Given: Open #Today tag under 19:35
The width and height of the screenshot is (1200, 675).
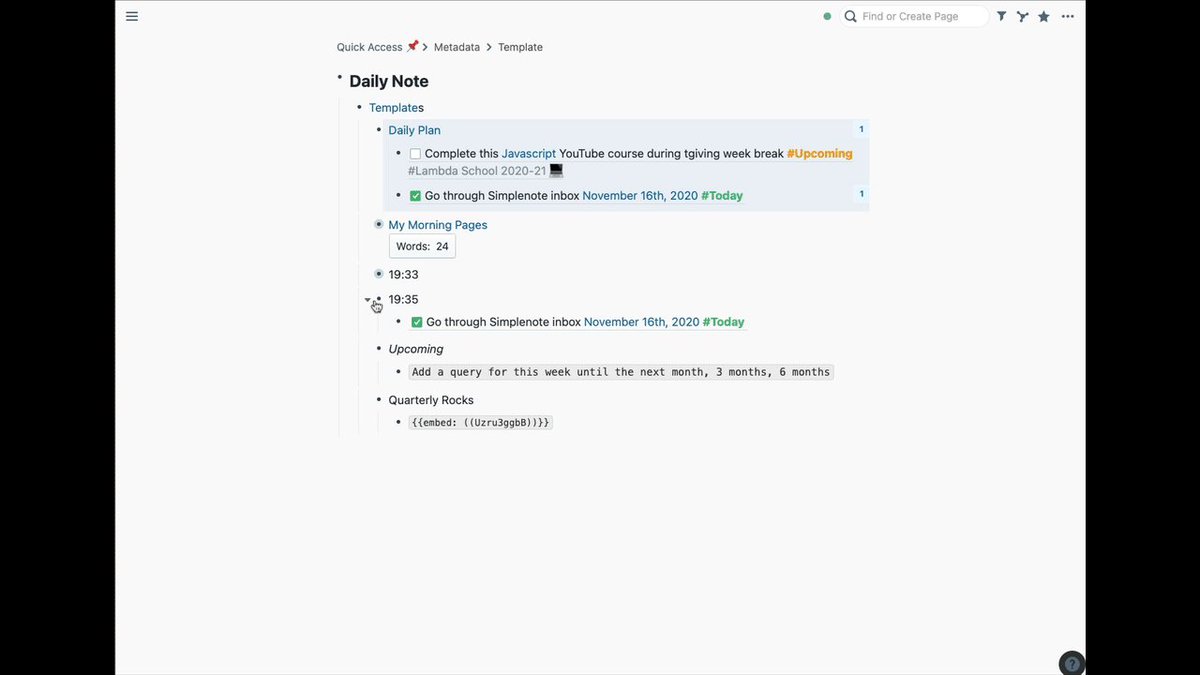Looking at the screenshot, I should coord(724,322).
